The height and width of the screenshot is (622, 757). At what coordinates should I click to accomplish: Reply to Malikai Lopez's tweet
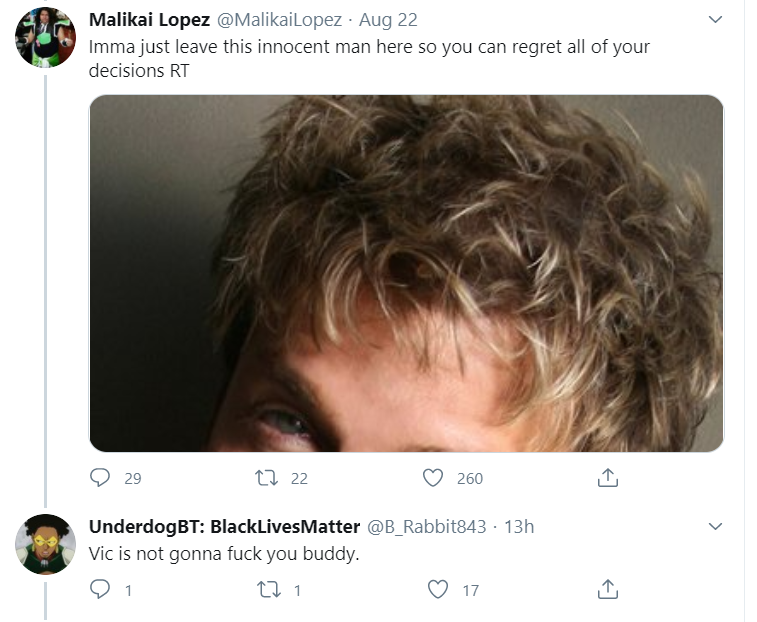(x=100, y=478)
